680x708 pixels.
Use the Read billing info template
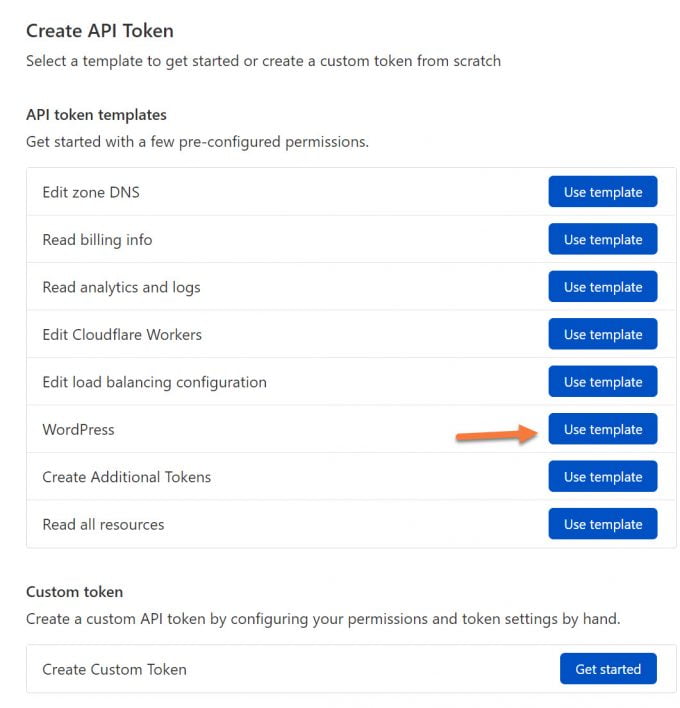click(602, 240)
